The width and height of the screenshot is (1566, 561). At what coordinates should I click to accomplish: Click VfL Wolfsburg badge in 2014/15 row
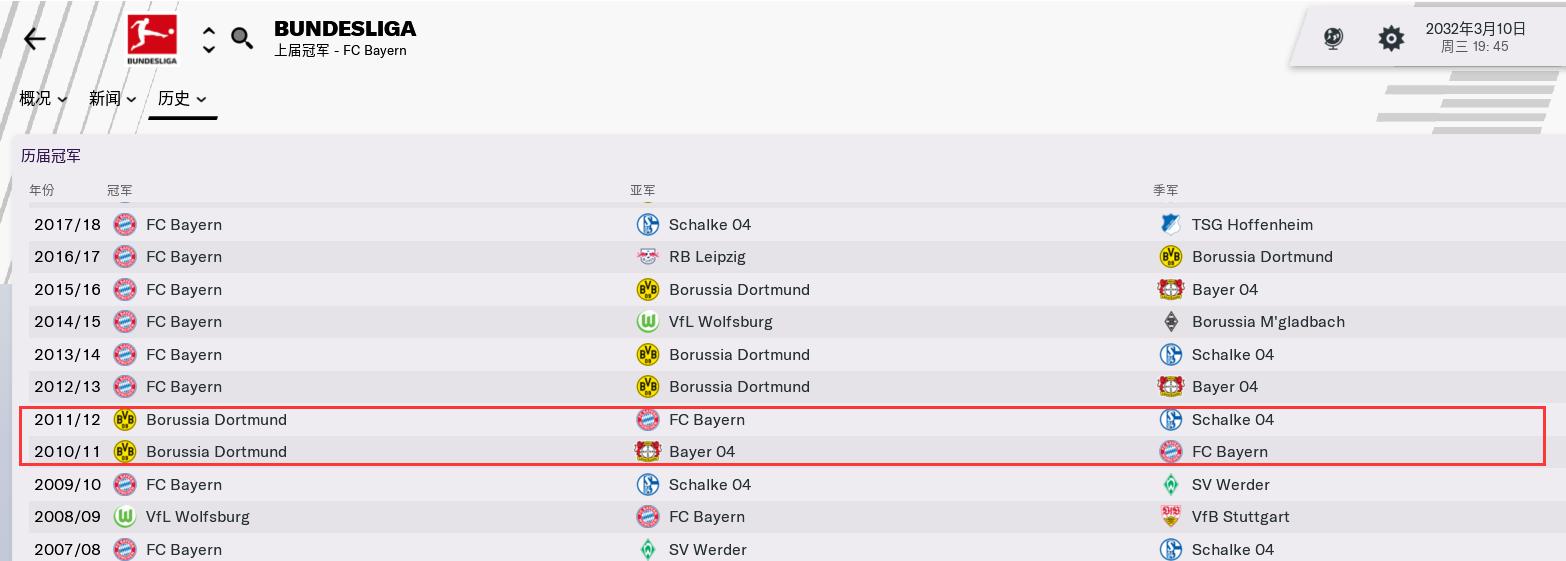(648, 322)
